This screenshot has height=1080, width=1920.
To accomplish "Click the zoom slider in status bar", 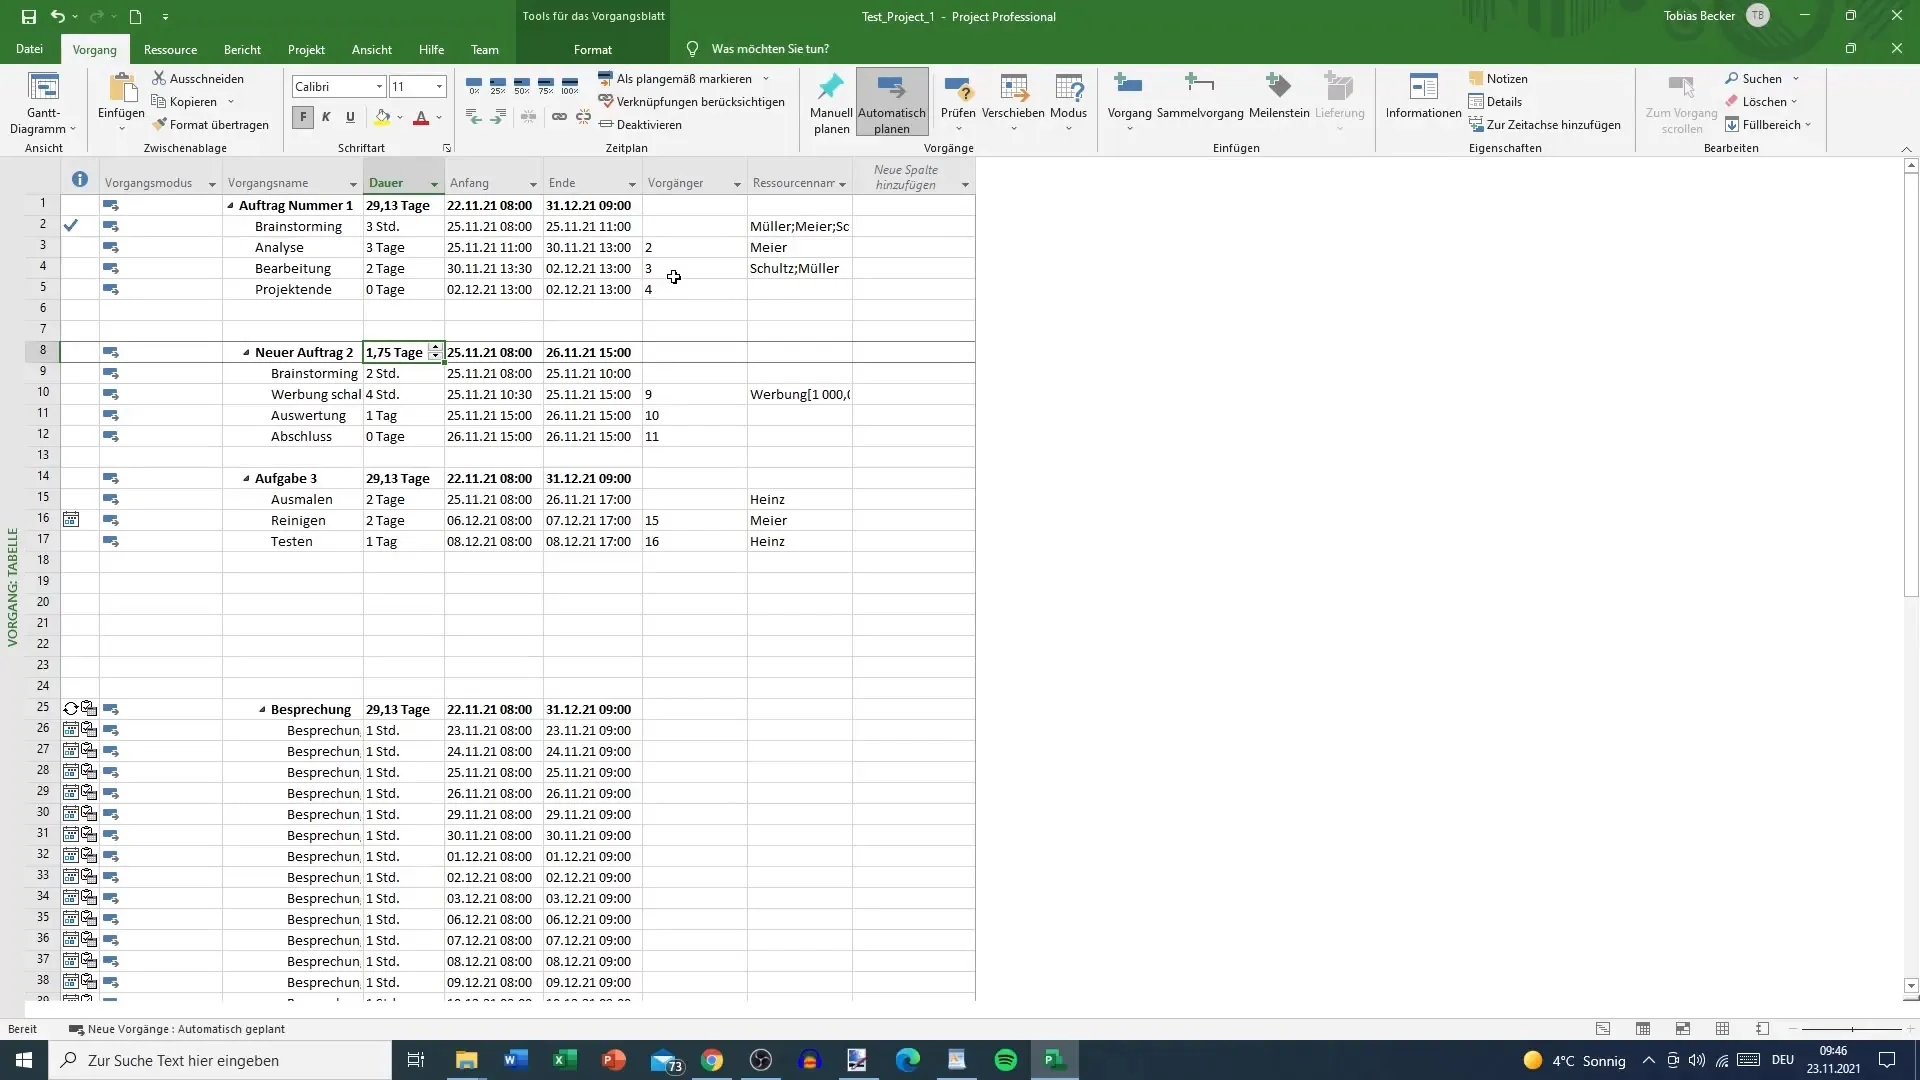I will coord(1851,1029).
